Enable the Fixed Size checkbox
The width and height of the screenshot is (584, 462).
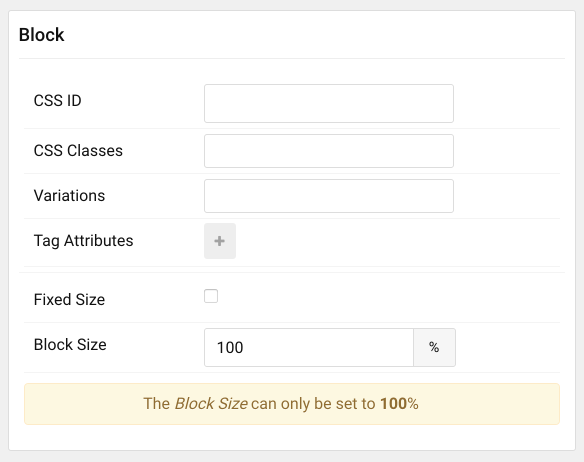(211, 296)
